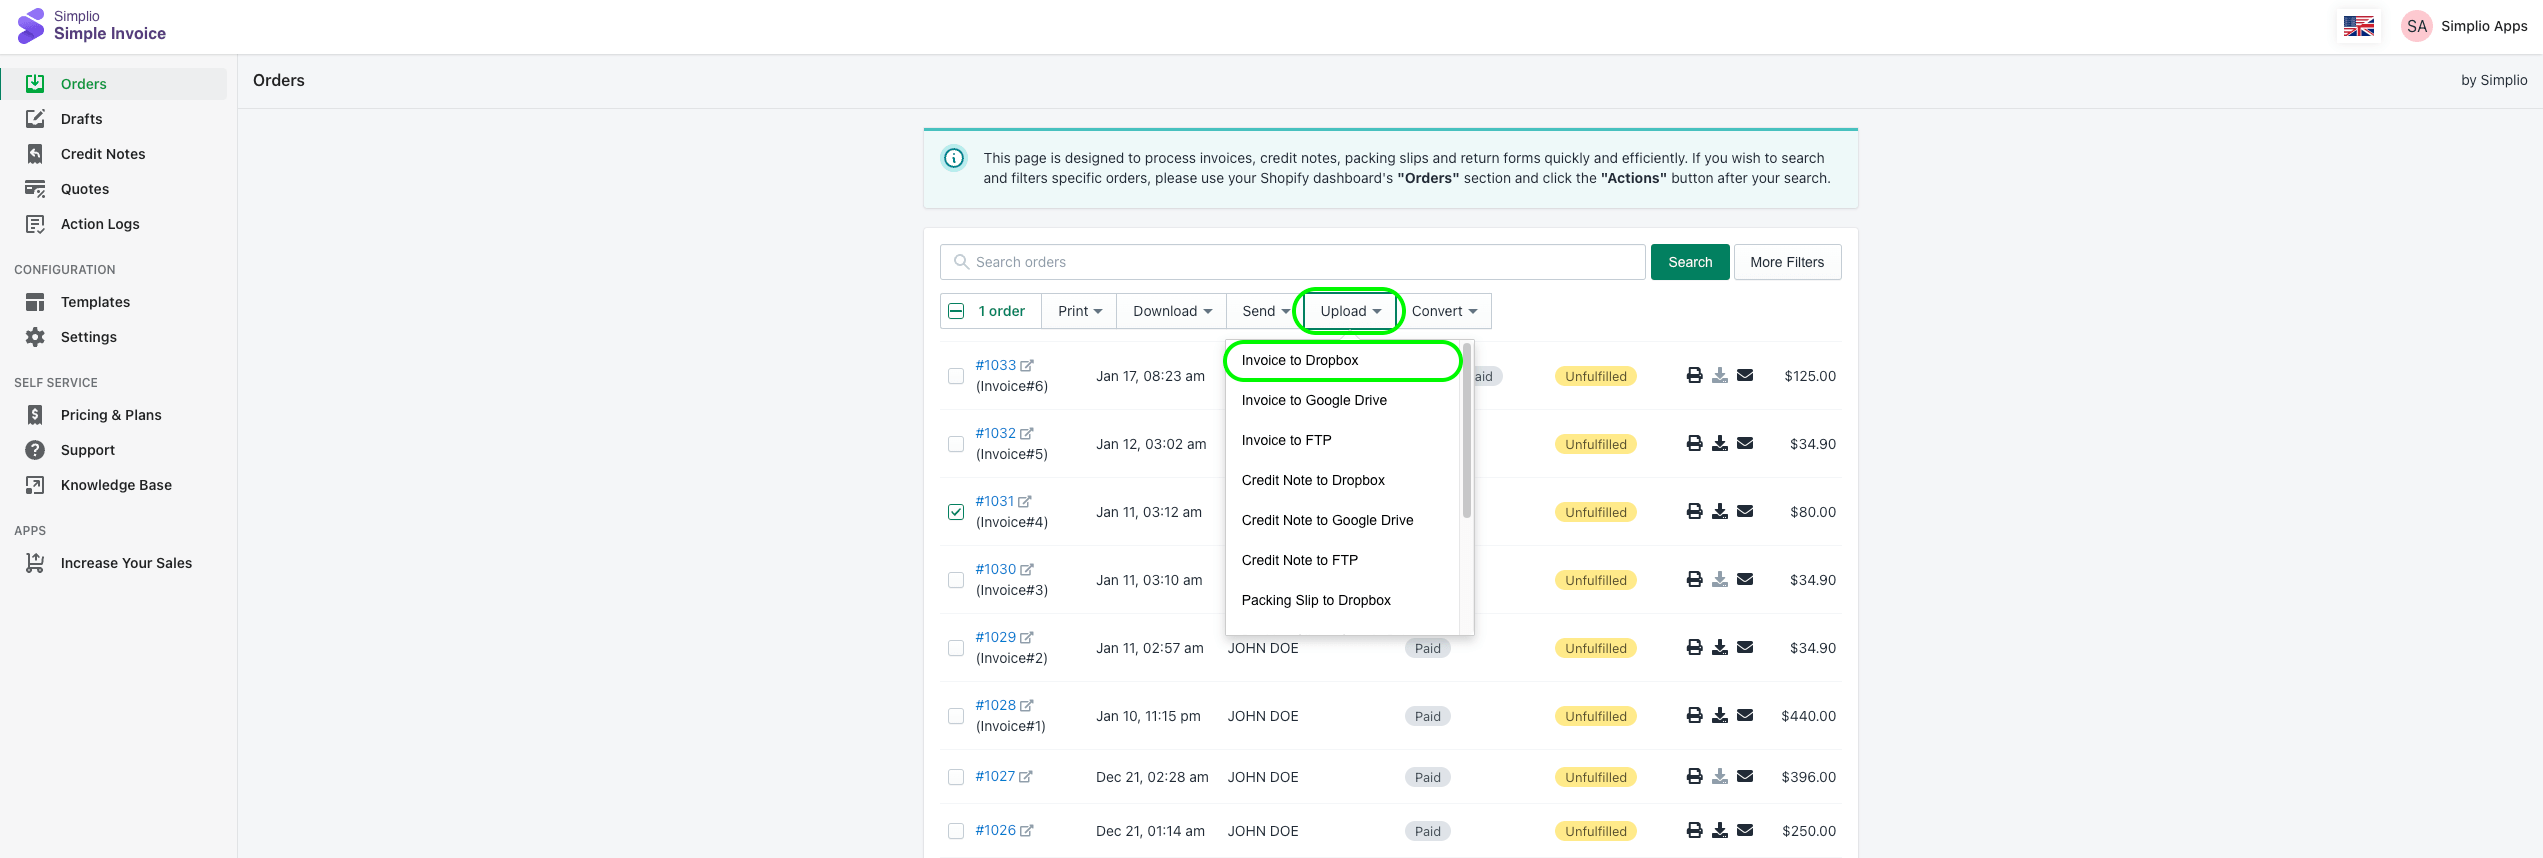Open order #1029 external link icon
Screen dimensions: 2543x858
(1027, 638)
